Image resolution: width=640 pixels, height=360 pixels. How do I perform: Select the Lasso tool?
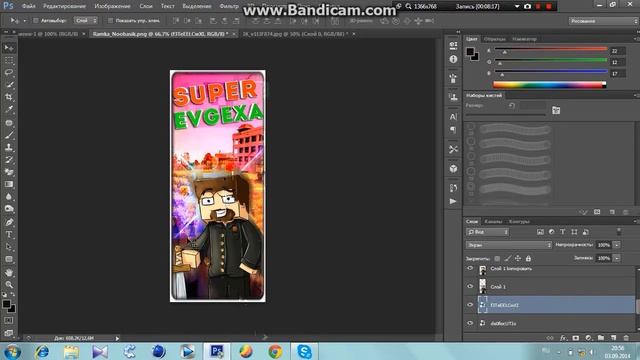[x=9, y=73]
